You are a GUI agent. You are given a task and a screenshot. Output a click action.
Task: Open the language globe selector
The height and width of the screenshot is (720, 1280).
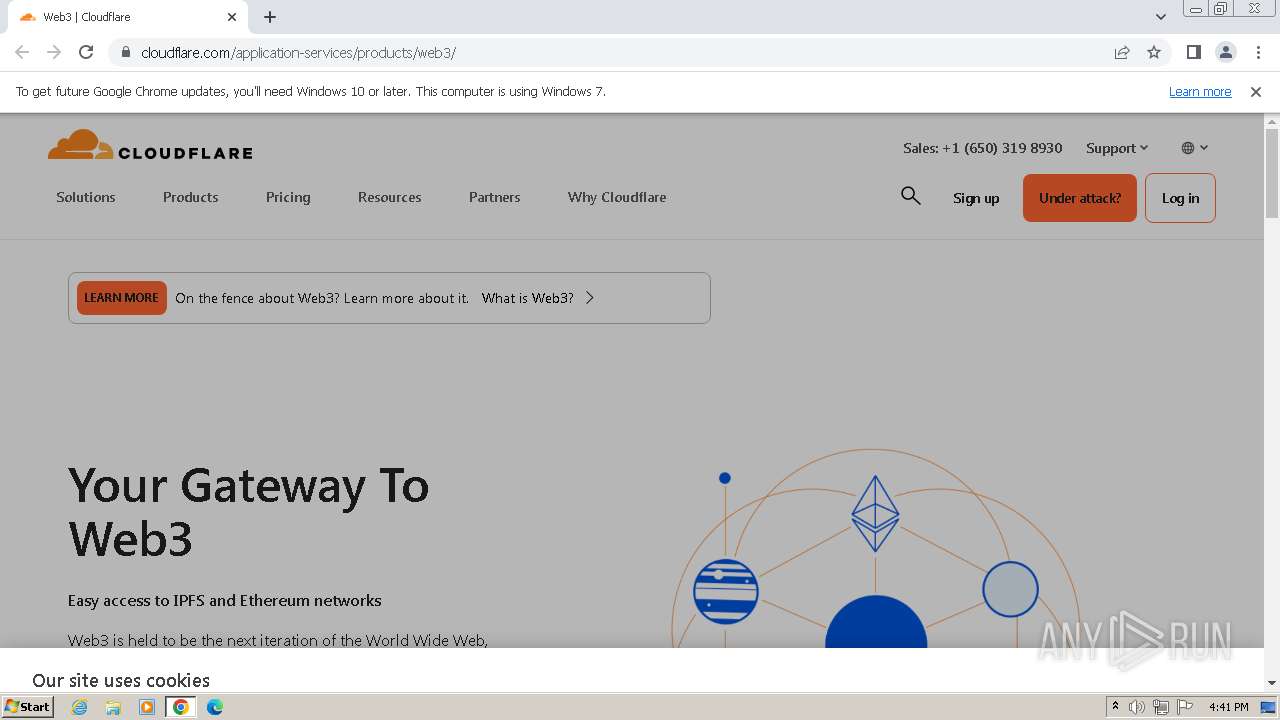click(x=1194, y=148)
